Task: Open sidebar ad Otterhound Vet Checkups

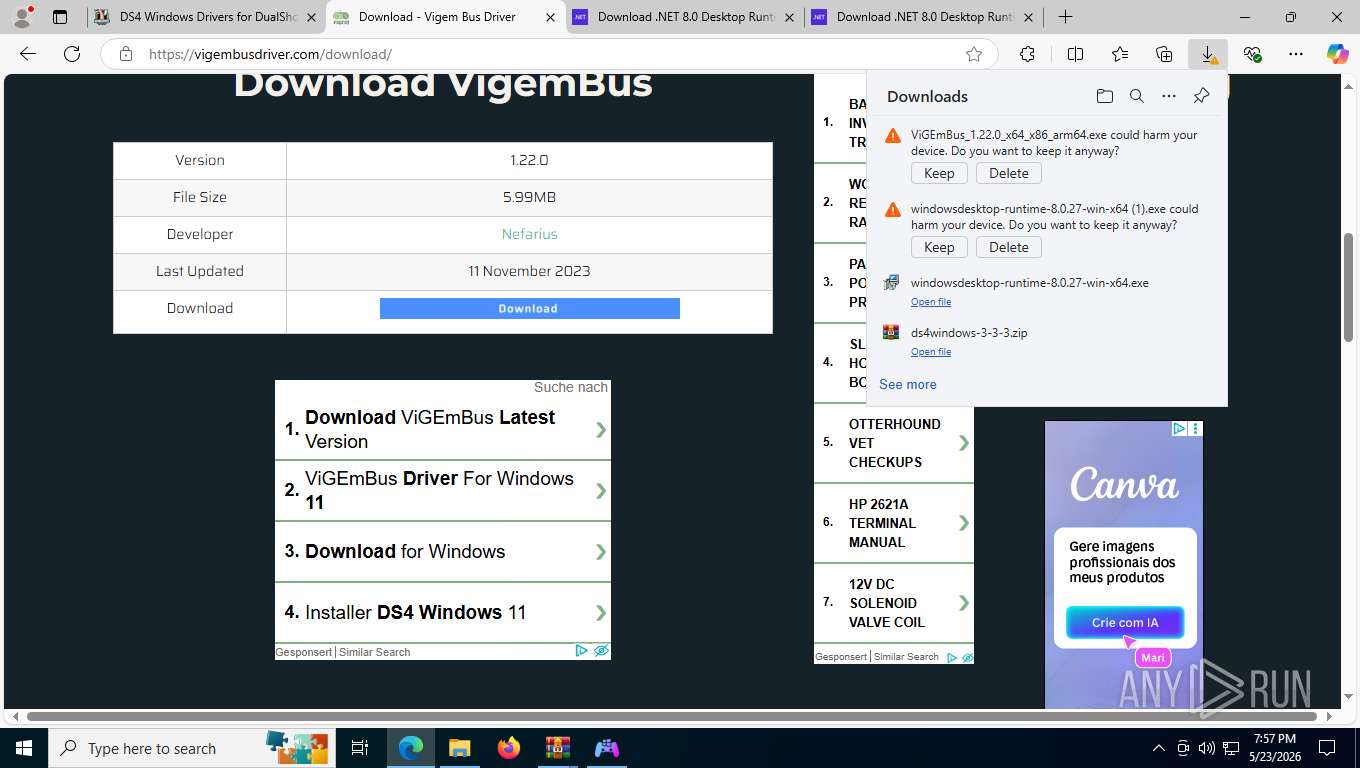Action: click(894, 443)
